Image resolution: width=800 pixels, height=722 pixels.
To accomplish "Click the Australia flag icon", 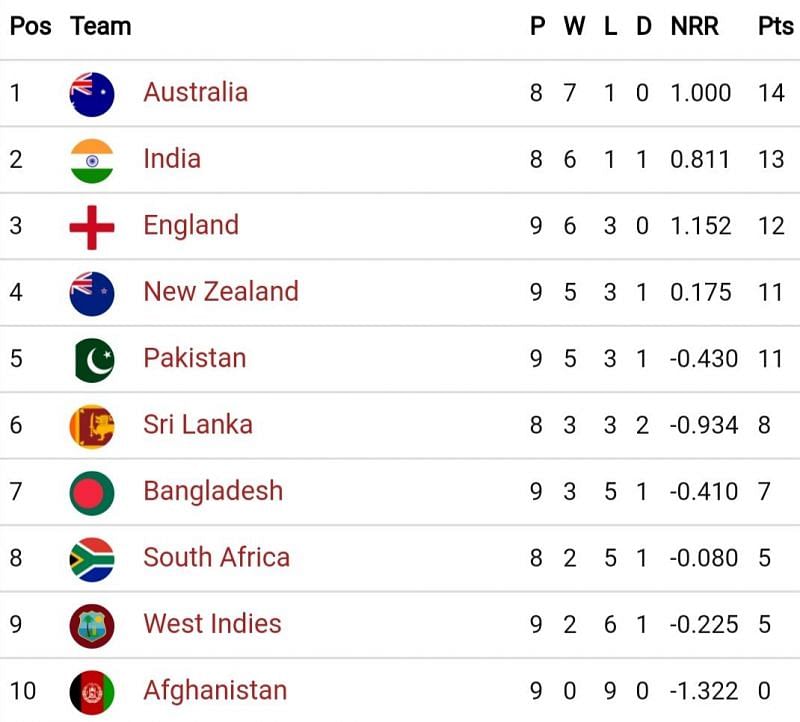I will [92, 94].
